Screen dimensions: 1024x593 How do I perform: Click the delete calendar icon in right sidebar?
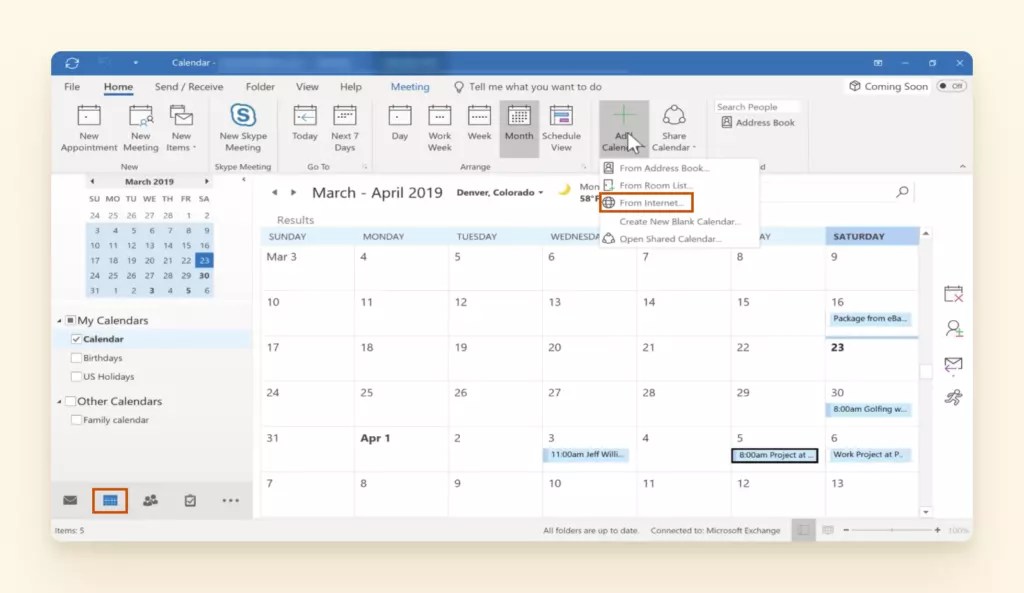click(x=953, y=293)
